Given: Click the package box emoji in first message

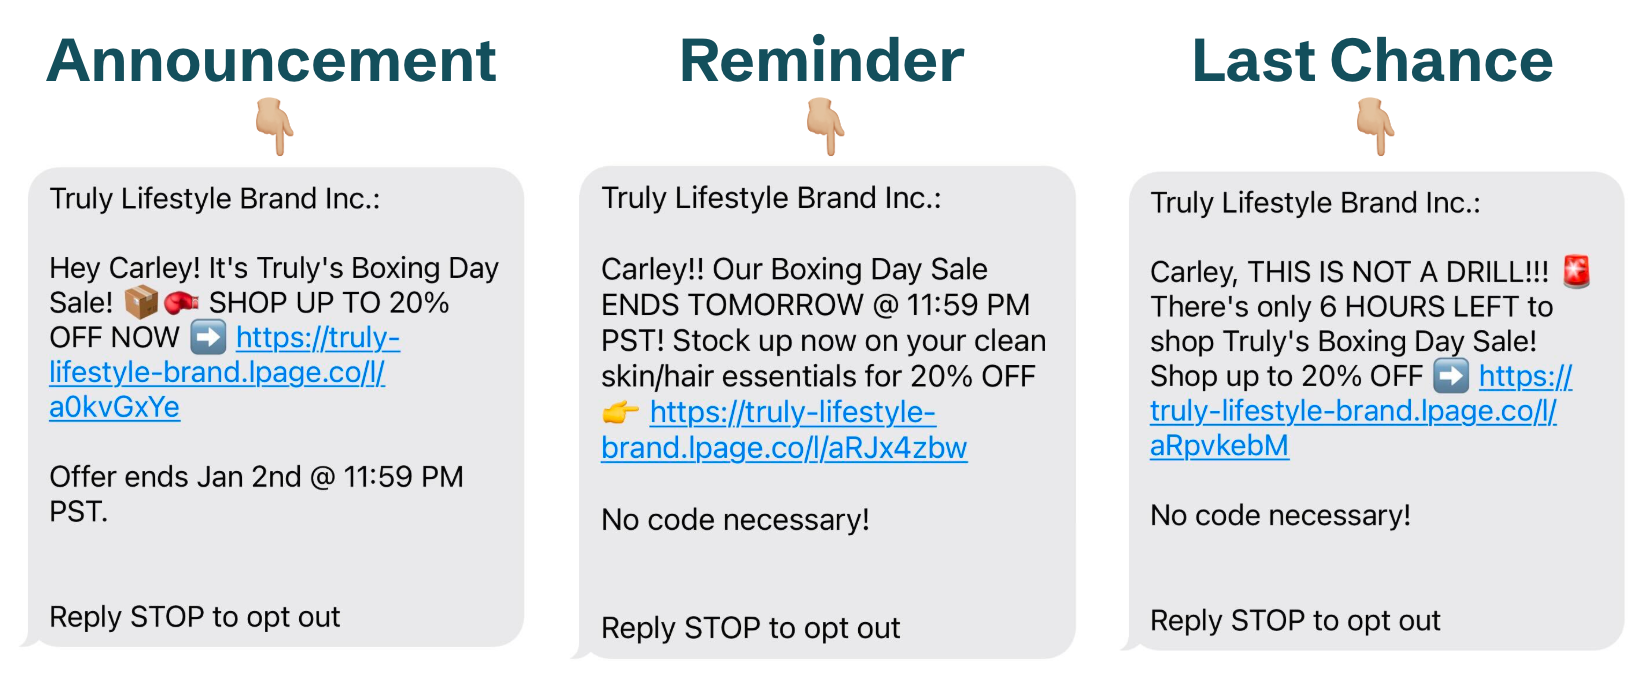Looking at the screenshot, I should [x=141, y=302].
